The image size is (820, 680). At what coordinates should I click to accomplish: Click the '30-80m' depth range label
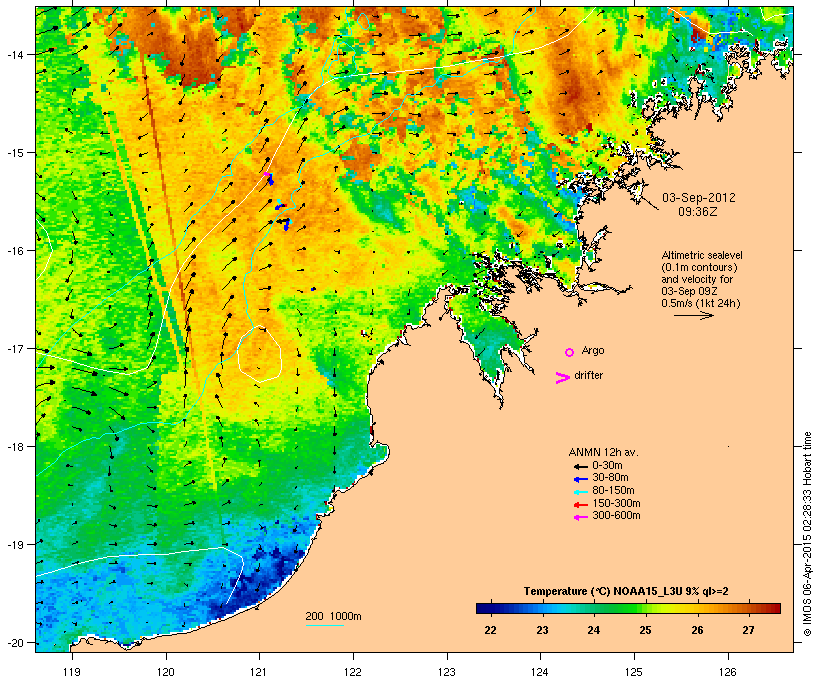(610, 478)
